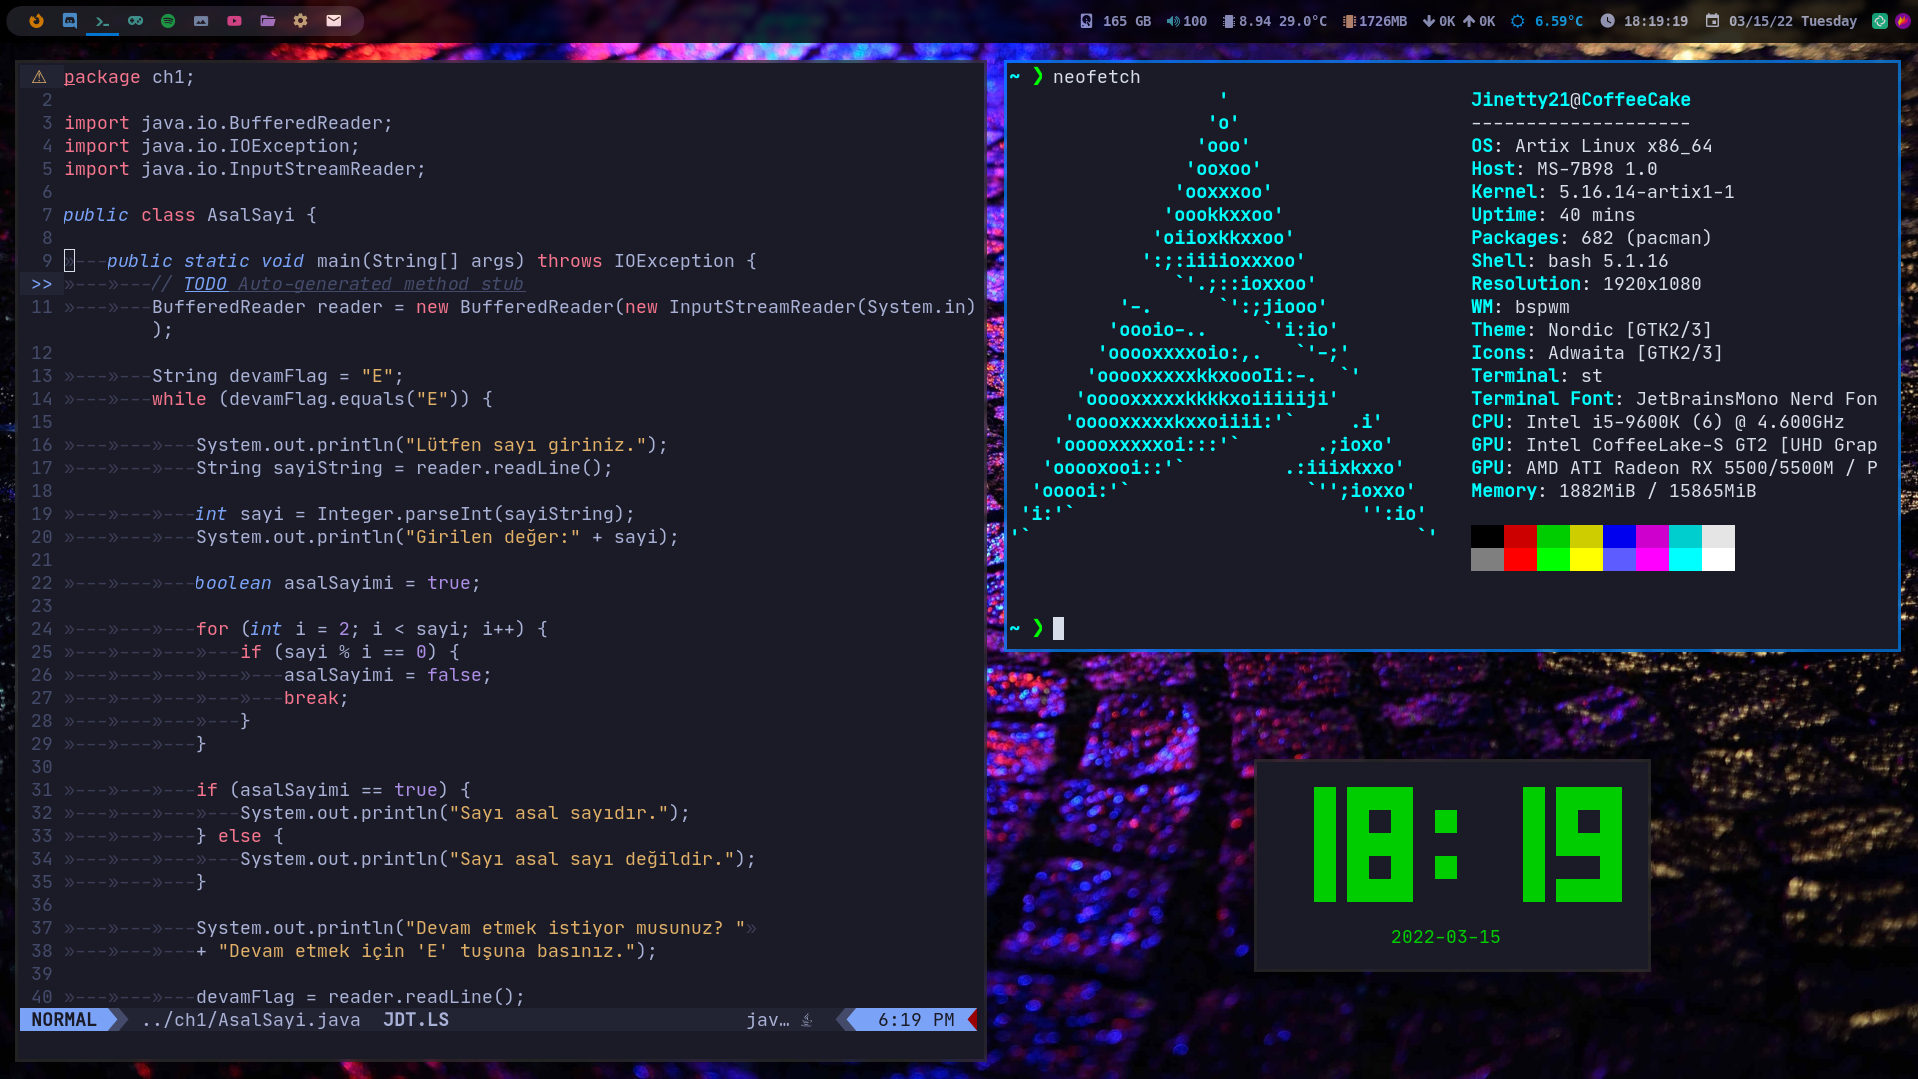Image resolution: width=1918 pixels, height=1079 pixels.
Task: Click the >> diagnostic marker in the gutter
Action: click(x=41, y=284)
